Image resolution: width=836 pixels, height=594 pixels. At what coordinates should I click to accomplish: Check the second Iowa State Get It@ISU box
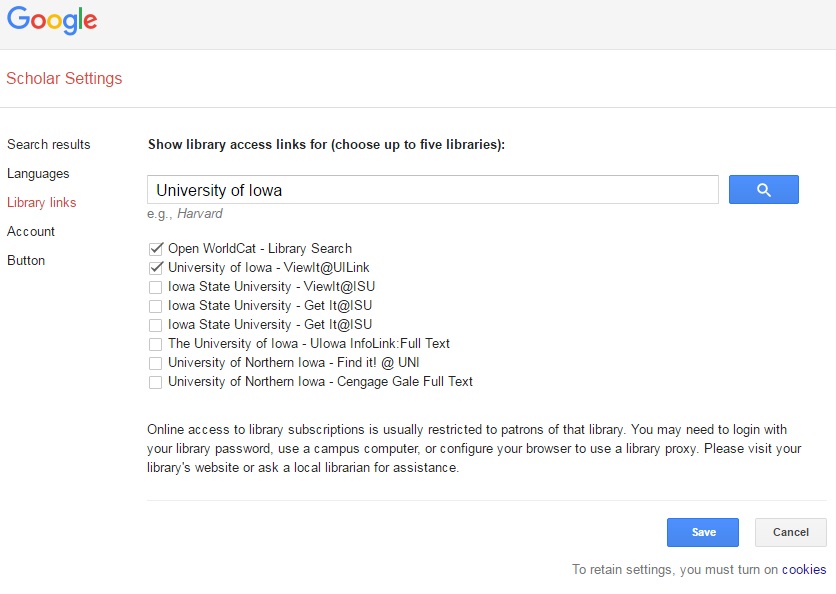point(155,325)
